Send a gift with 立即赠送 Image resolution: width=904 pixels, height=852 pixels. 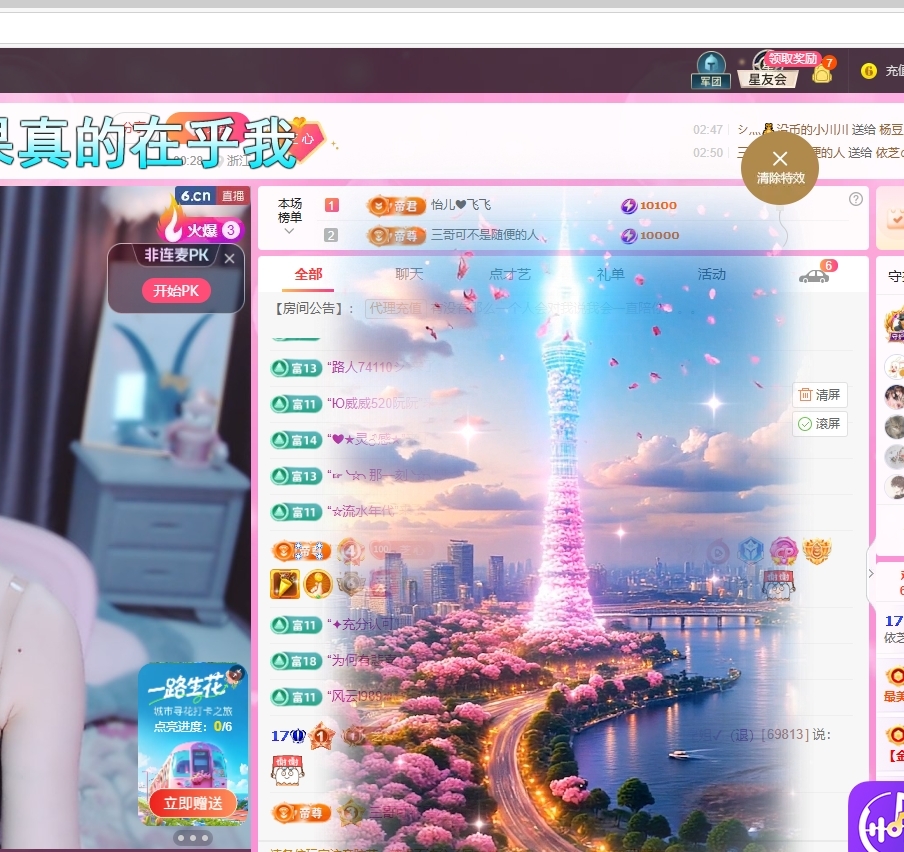click(193, 803)
